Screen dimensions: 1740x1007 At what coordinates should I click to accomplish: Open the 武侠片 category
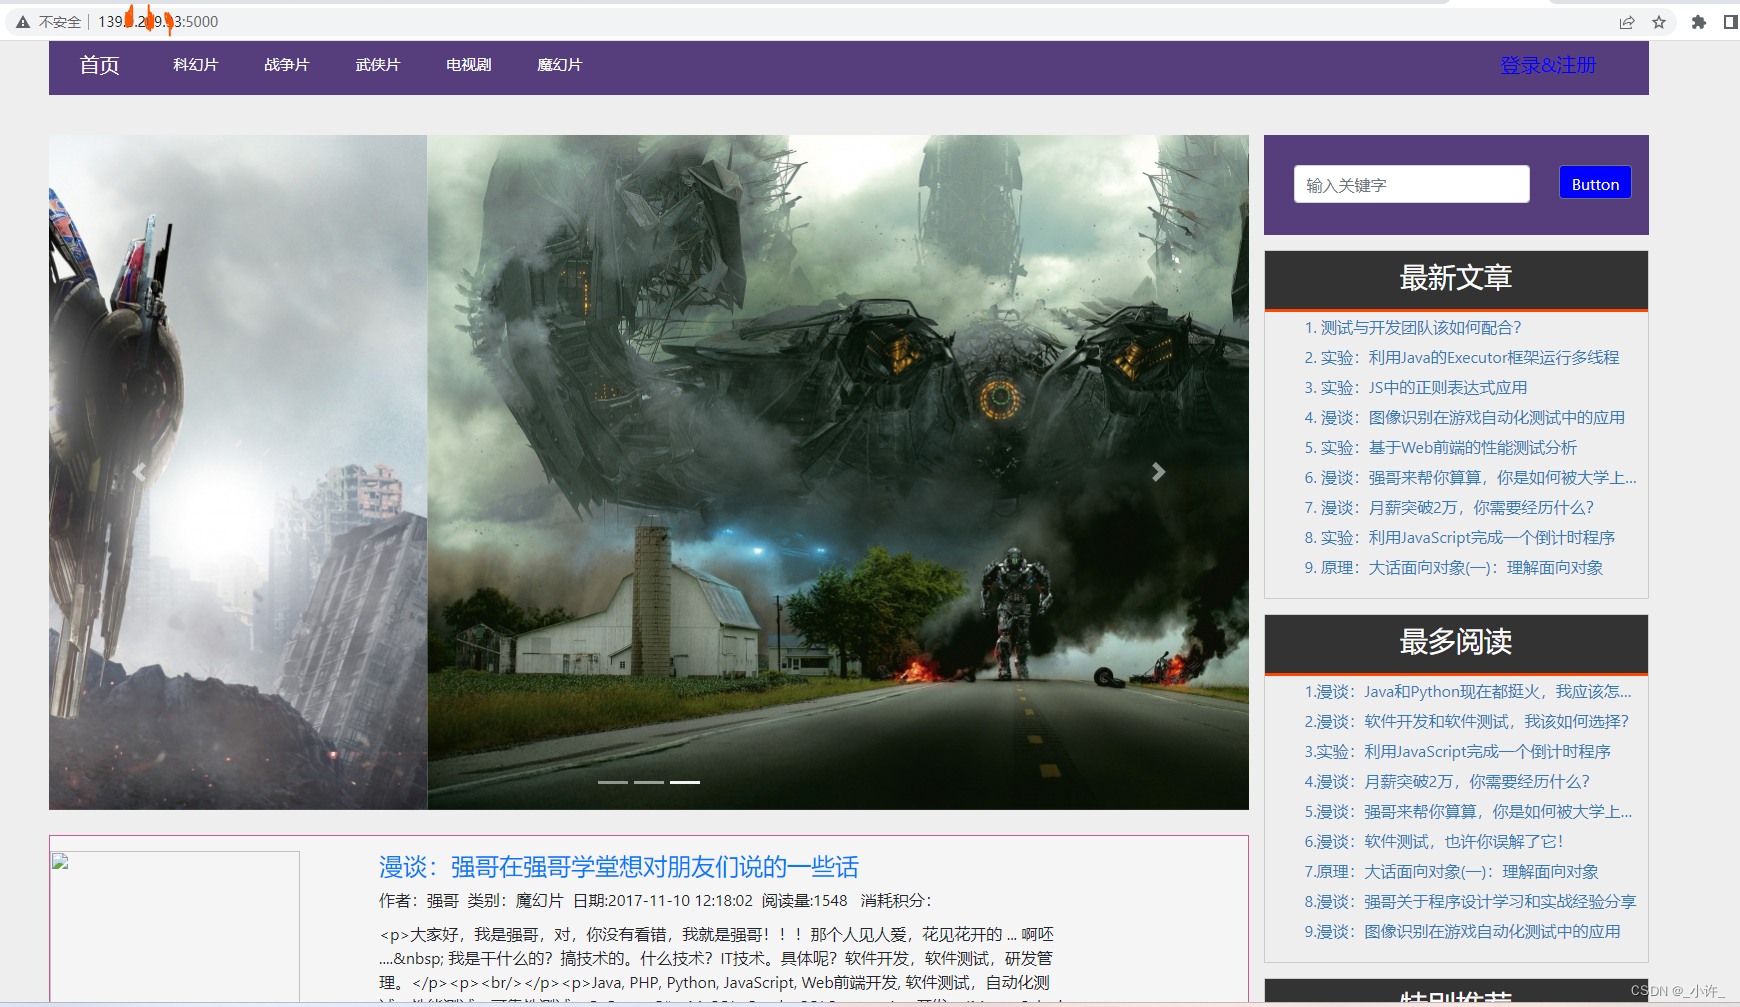click(x=378, y=65)
